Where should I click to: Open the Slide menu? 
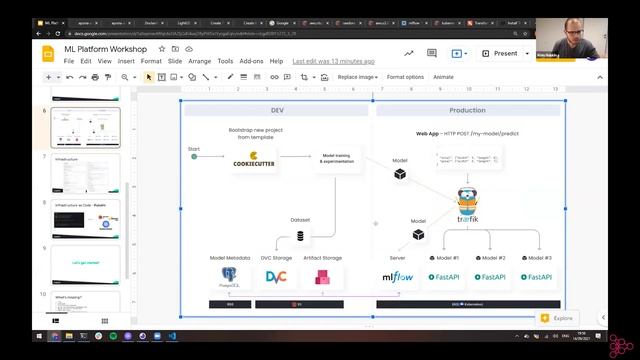tap(175, 61)
